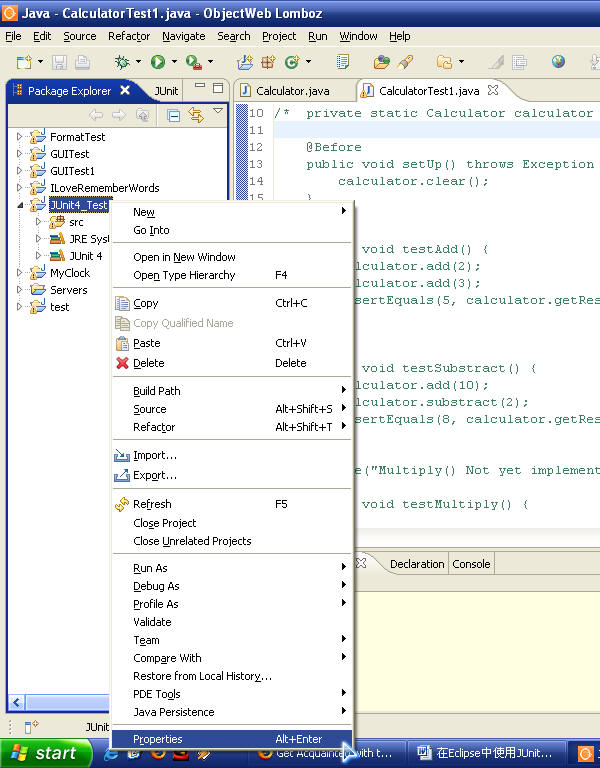Toggle Link with Editor in Package Explorer

pos(196,116)
